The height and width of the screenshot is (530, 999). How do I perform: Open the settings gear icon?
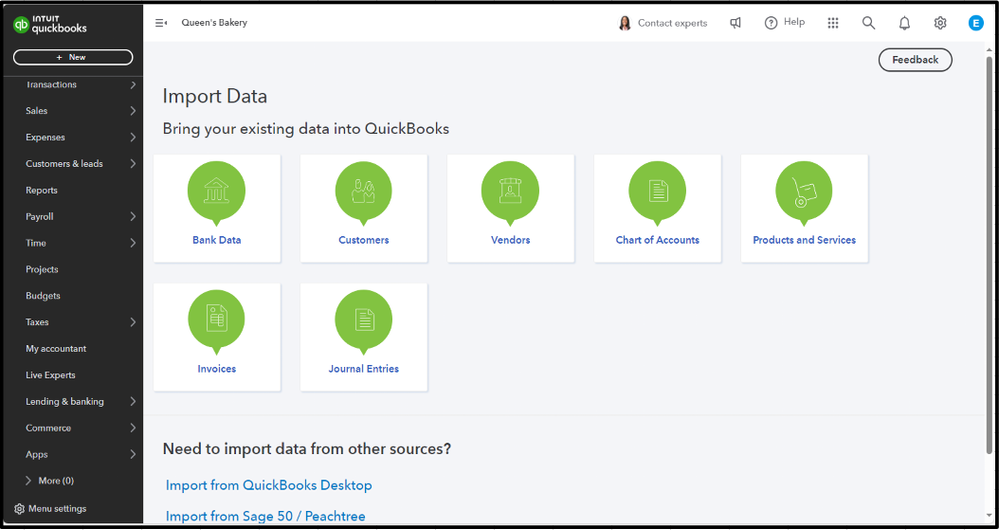[x=940, y=23]
